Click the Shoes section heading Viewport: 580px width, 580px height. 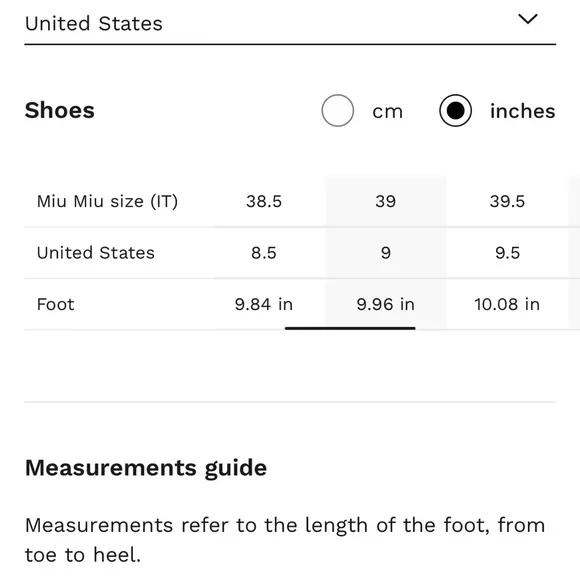coord(60,110)
